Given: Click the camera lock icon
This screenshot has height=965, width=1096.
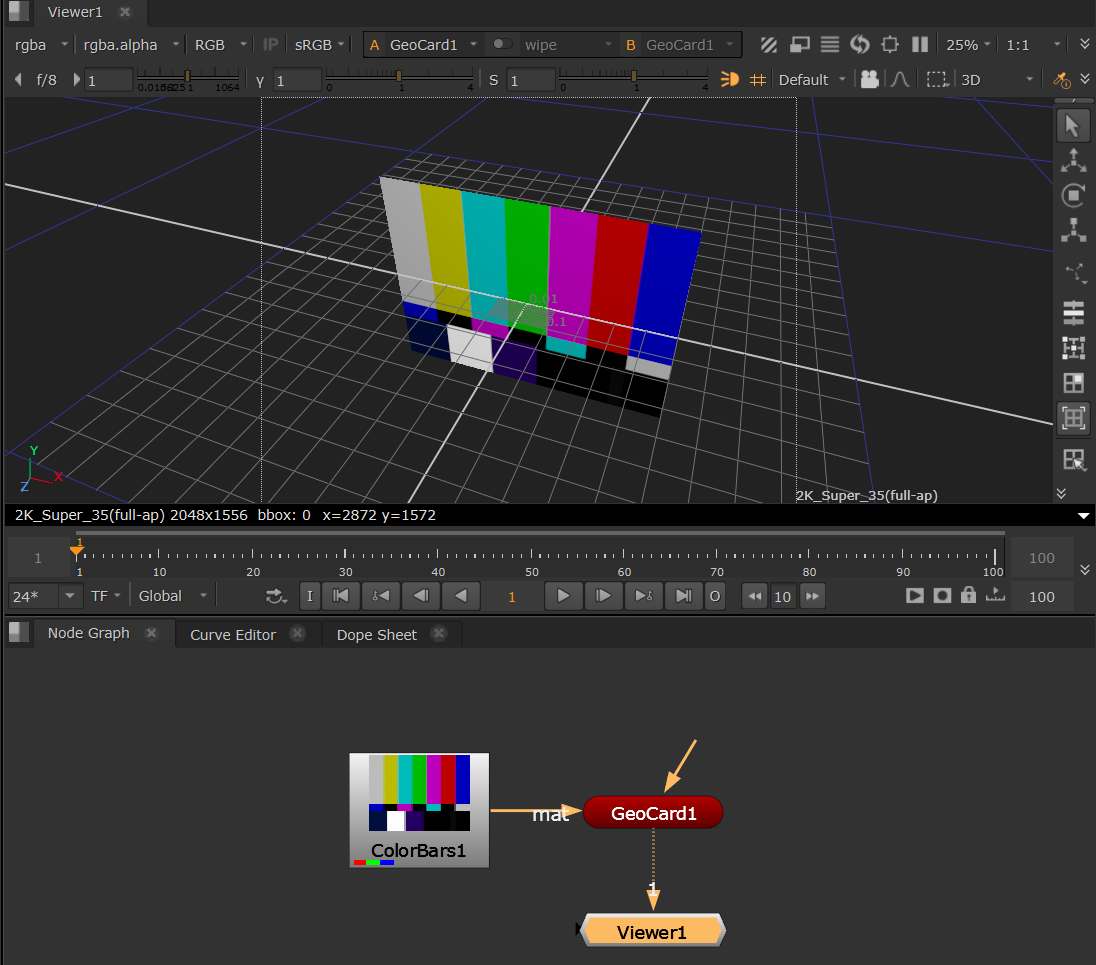Looking at the screenshot, I should 870,80.
